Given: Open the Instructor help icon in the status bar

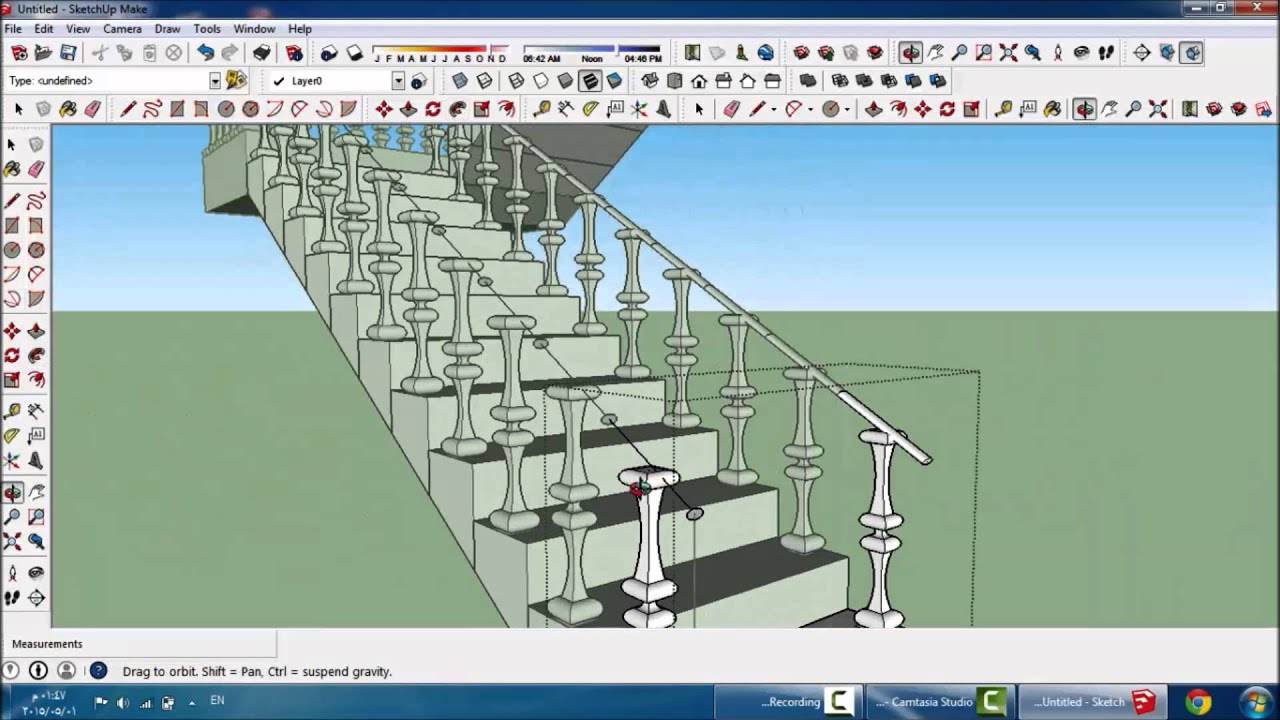Looking at the screenshot, I should click(x=98, y=671).
